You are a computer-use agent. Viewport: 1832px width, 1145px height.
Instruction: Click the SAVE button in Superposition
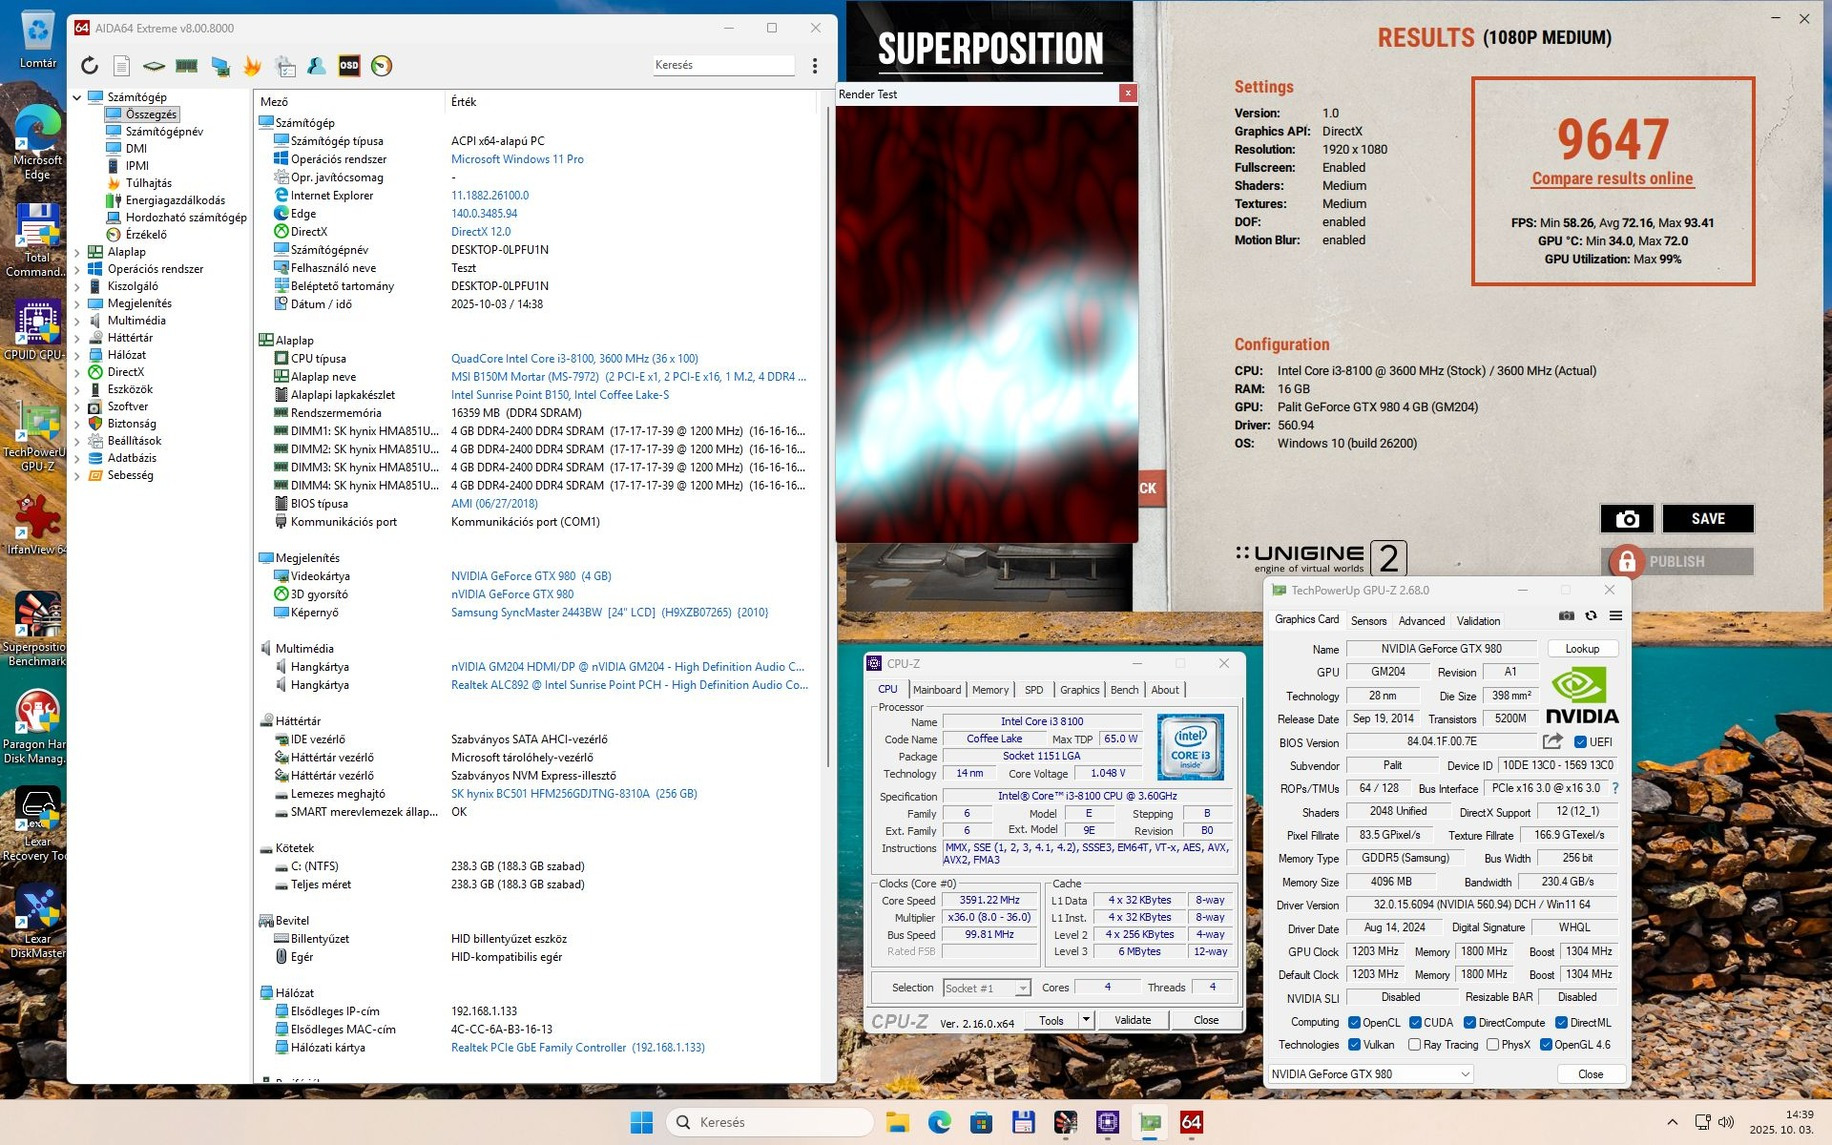[1708, 518]
